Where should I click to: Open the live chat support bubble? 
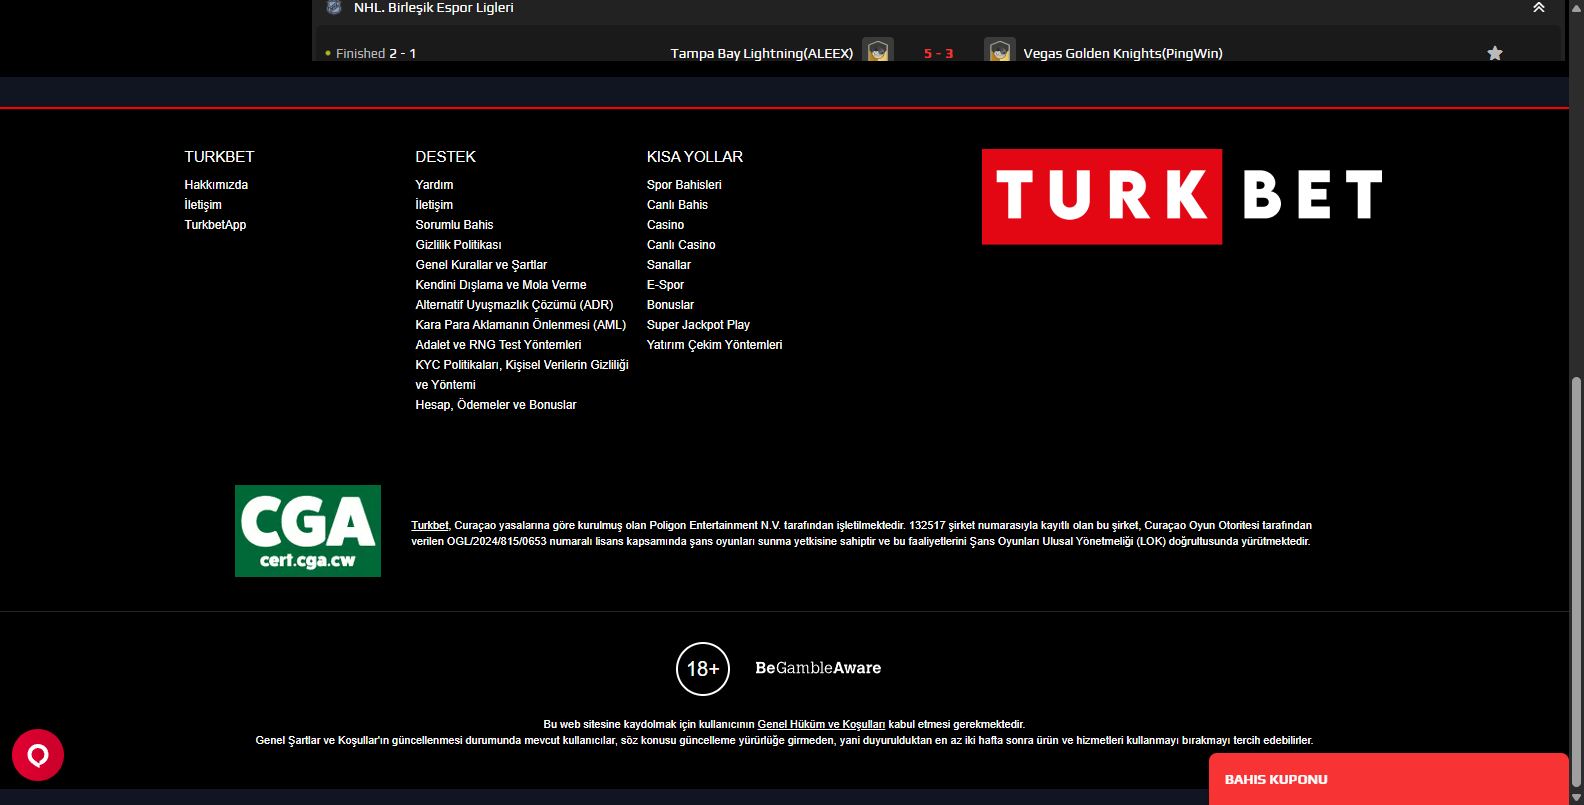click(38, 755)
